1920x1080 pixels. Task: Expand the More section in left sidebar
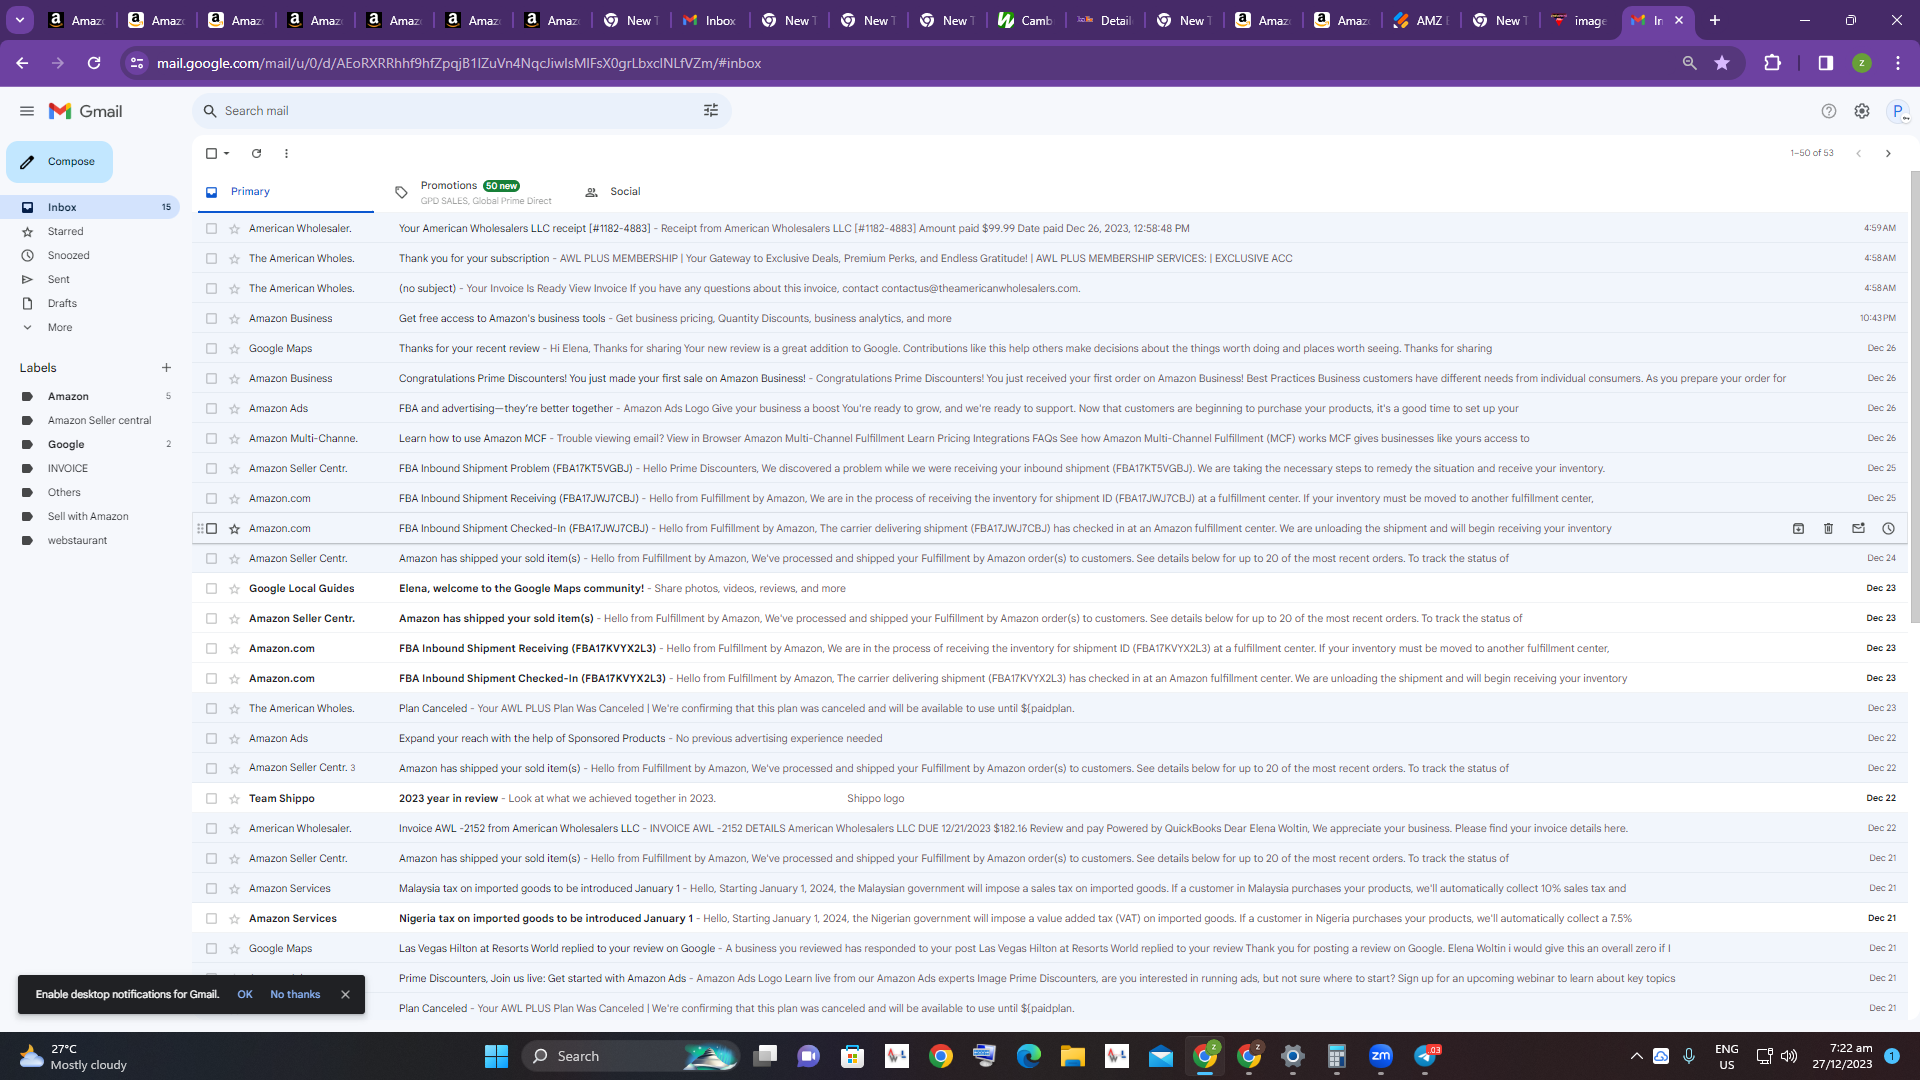coord(60,327)
